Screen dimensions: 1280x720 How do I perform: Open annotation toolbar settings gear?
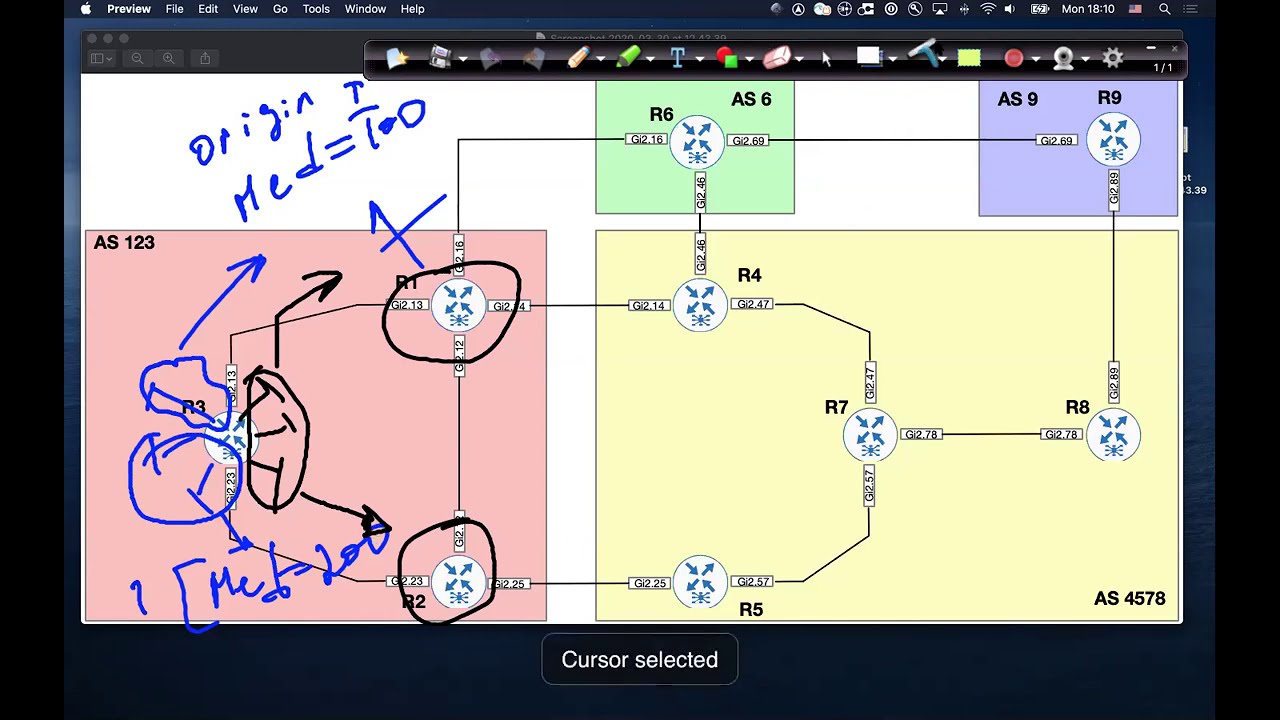pos(1112,58)
